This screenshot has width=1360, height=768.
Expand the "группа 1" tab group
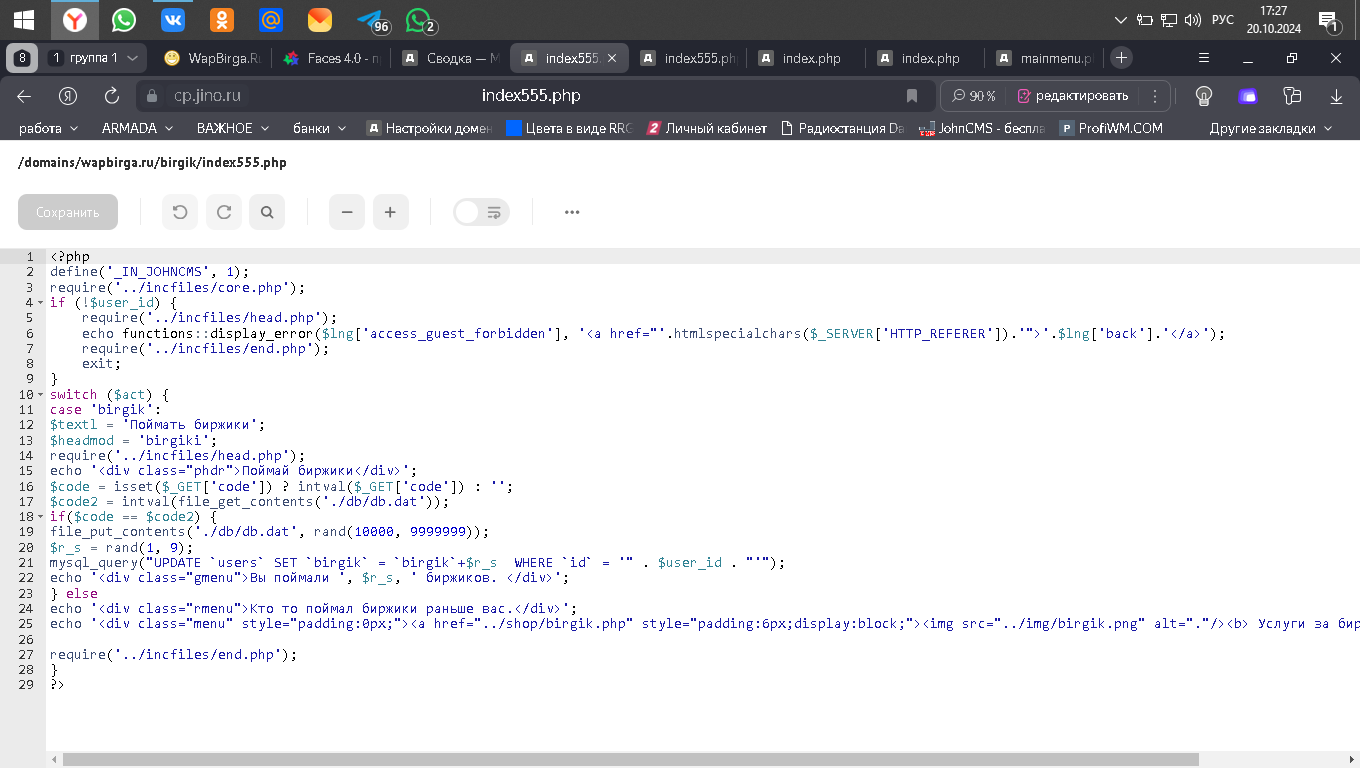point(96,58)
